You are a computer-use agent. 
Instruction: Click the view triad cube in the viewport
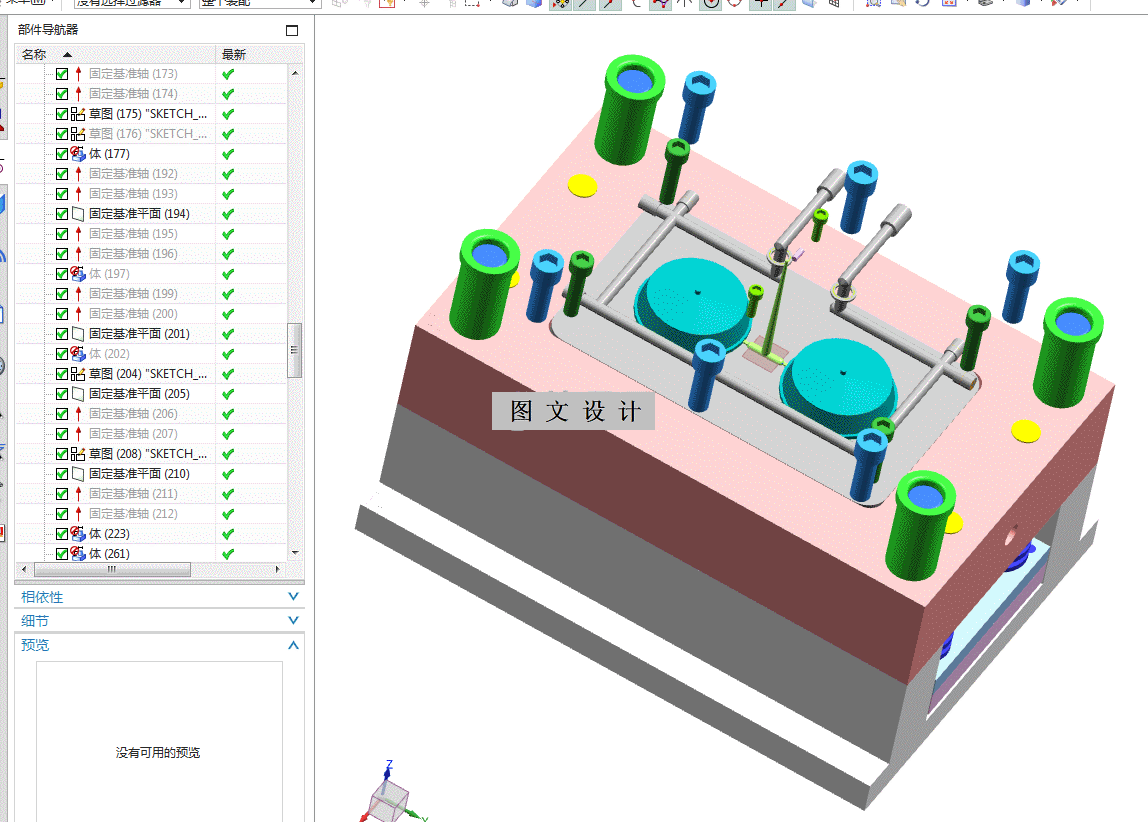[x=390, y=799]
